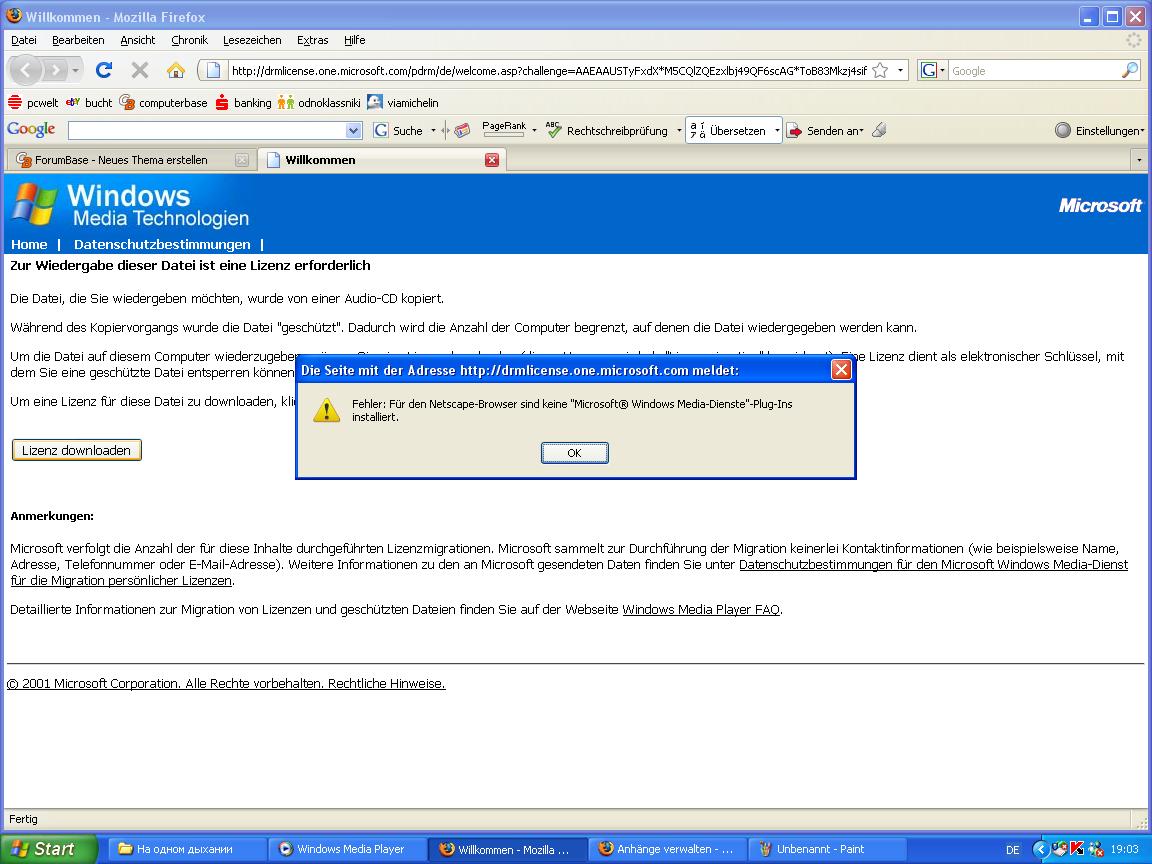The width and height of the screenshot is (1152, 864).
Task: Open the odnoklassniki bookmark
Action: (x=319, y=103)
